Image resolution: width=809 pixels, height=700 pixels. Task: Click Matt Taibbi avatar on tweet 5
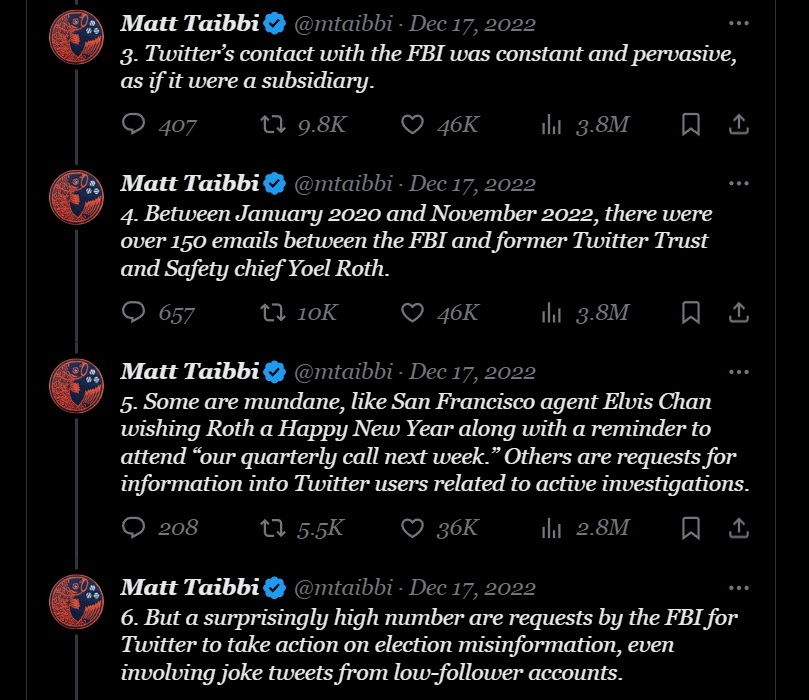click(77, 386)
